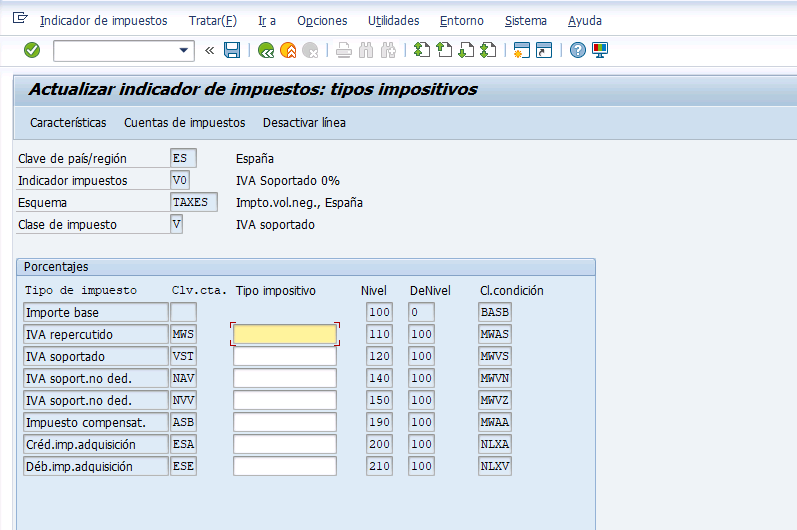797x530 pixels.
Task: Click the BASB condition type cell
Action: [495, 312]
